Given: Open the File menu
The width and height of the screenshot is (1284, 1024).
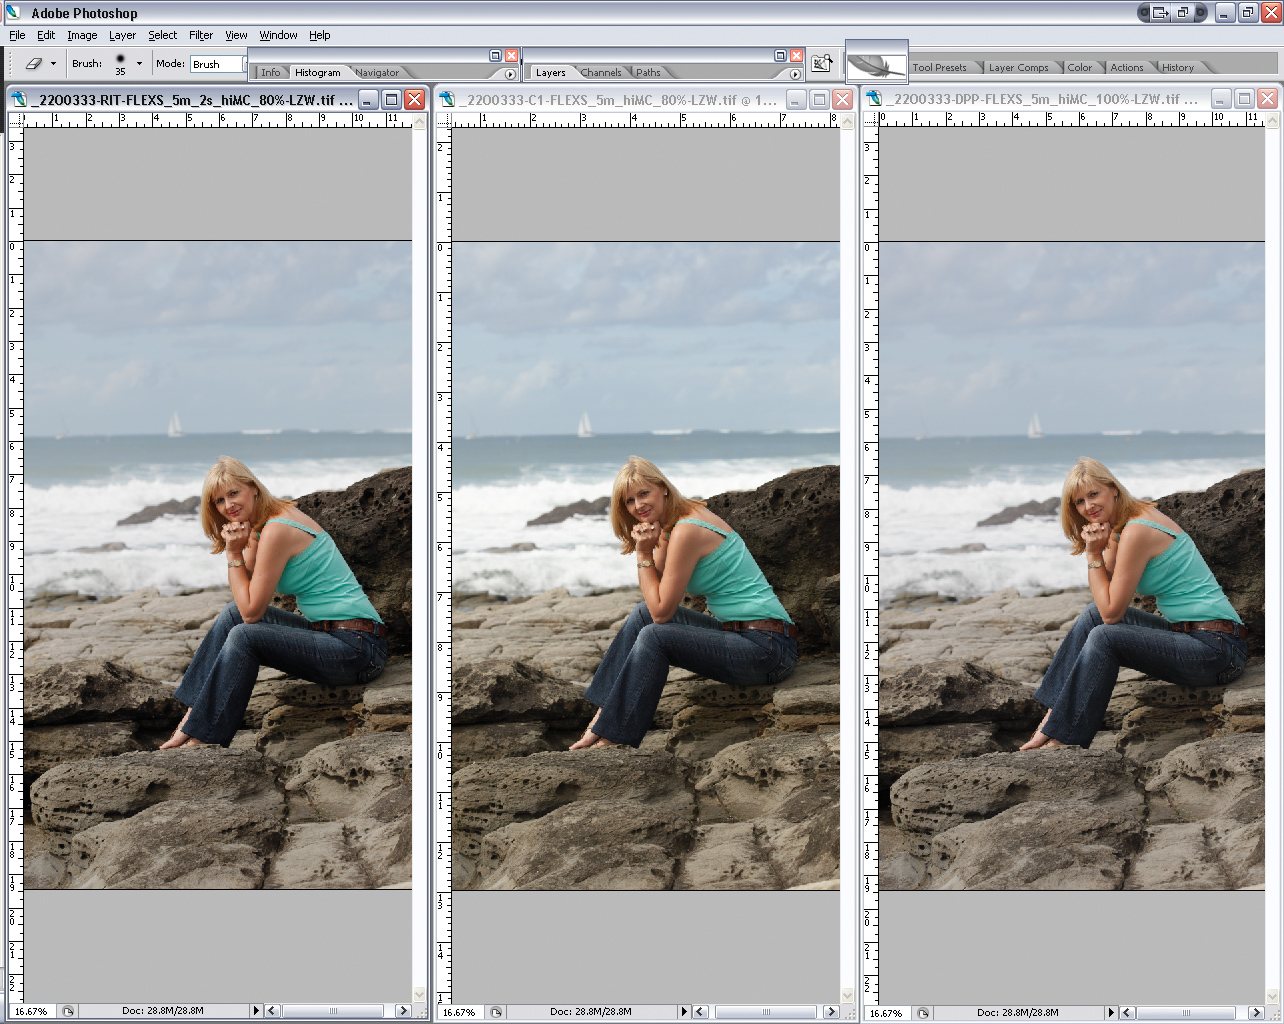Looking at the screenshot, I should pos(17,35).
